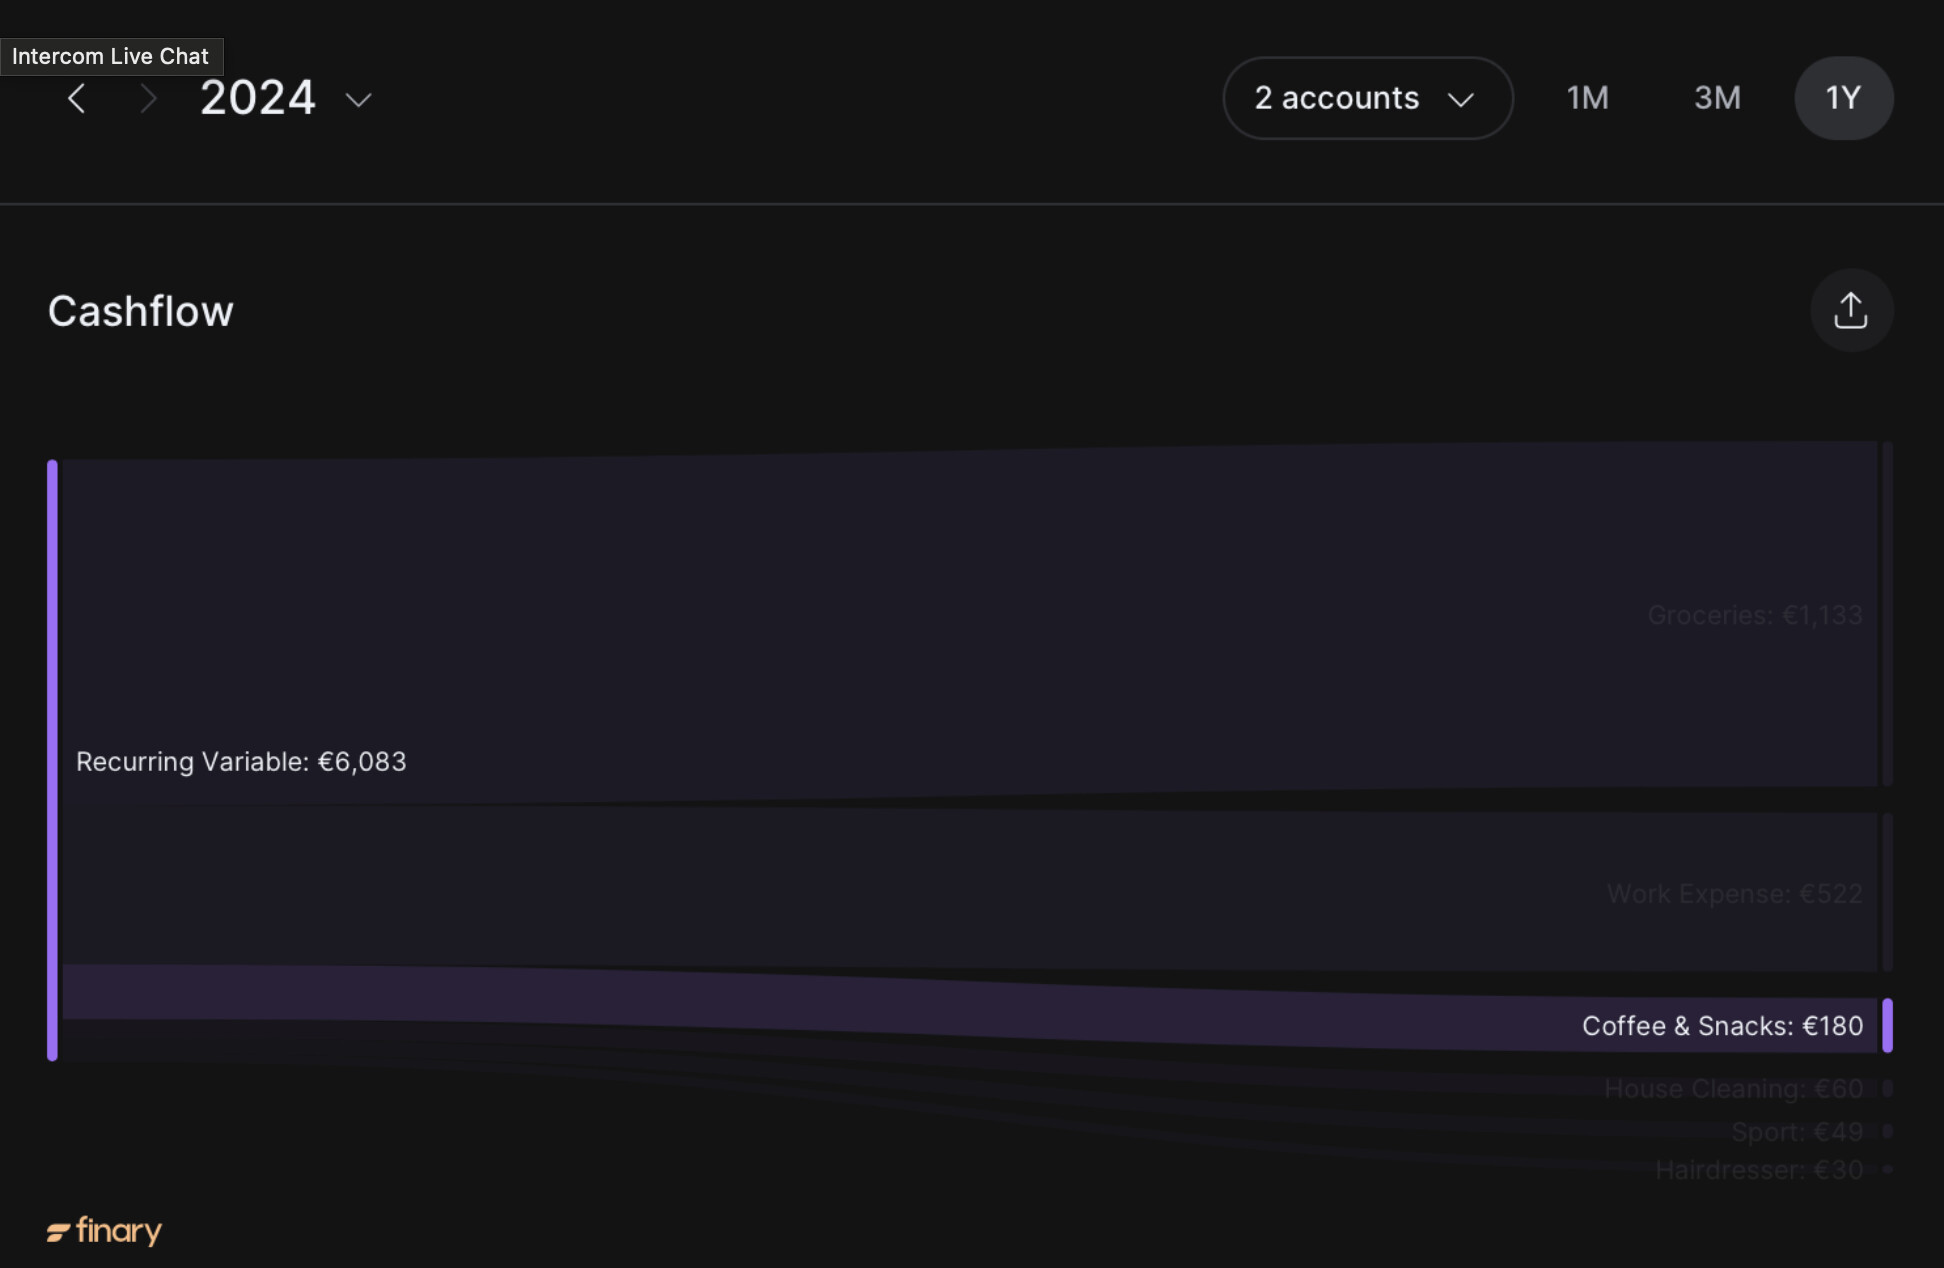The height and width of the screenshot is (1268, 1944).
Task: Go to previous year with left arrow
Action: [77, 99]
